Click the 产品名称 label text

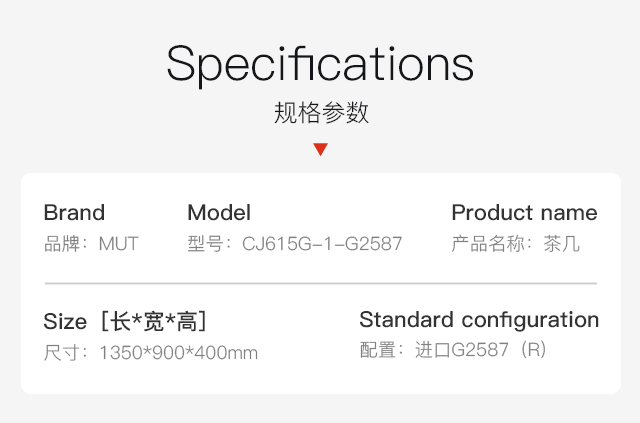[488, 244]
